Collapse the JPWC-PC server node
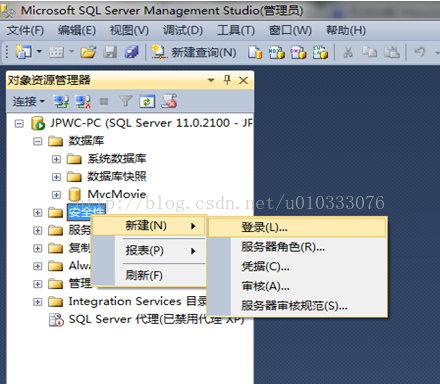 19,124
